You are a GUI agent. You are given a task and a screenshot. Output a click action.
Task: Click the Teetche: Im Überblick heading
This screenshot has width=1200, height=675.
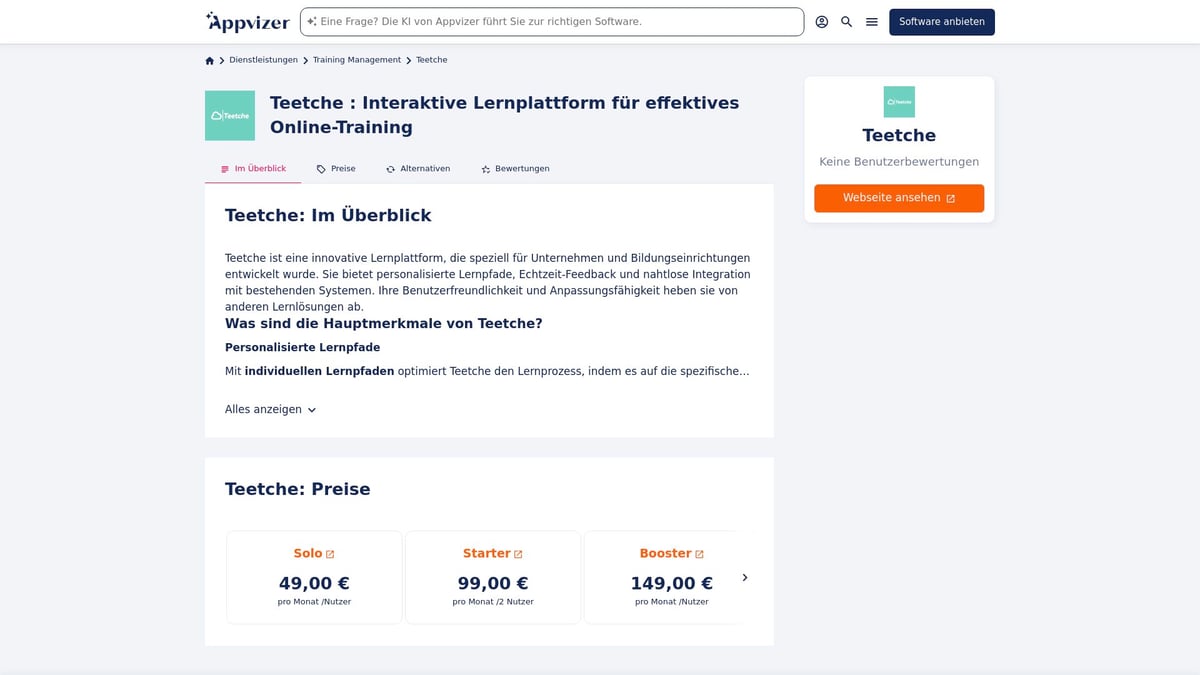[x=328, y=215]
